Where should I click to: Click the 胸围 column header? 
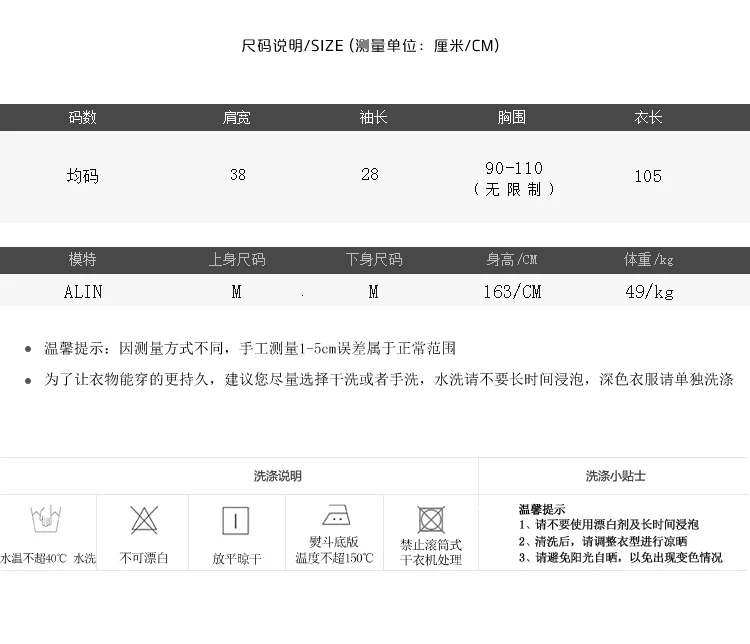pyautogui.click(x=511, y=117)
